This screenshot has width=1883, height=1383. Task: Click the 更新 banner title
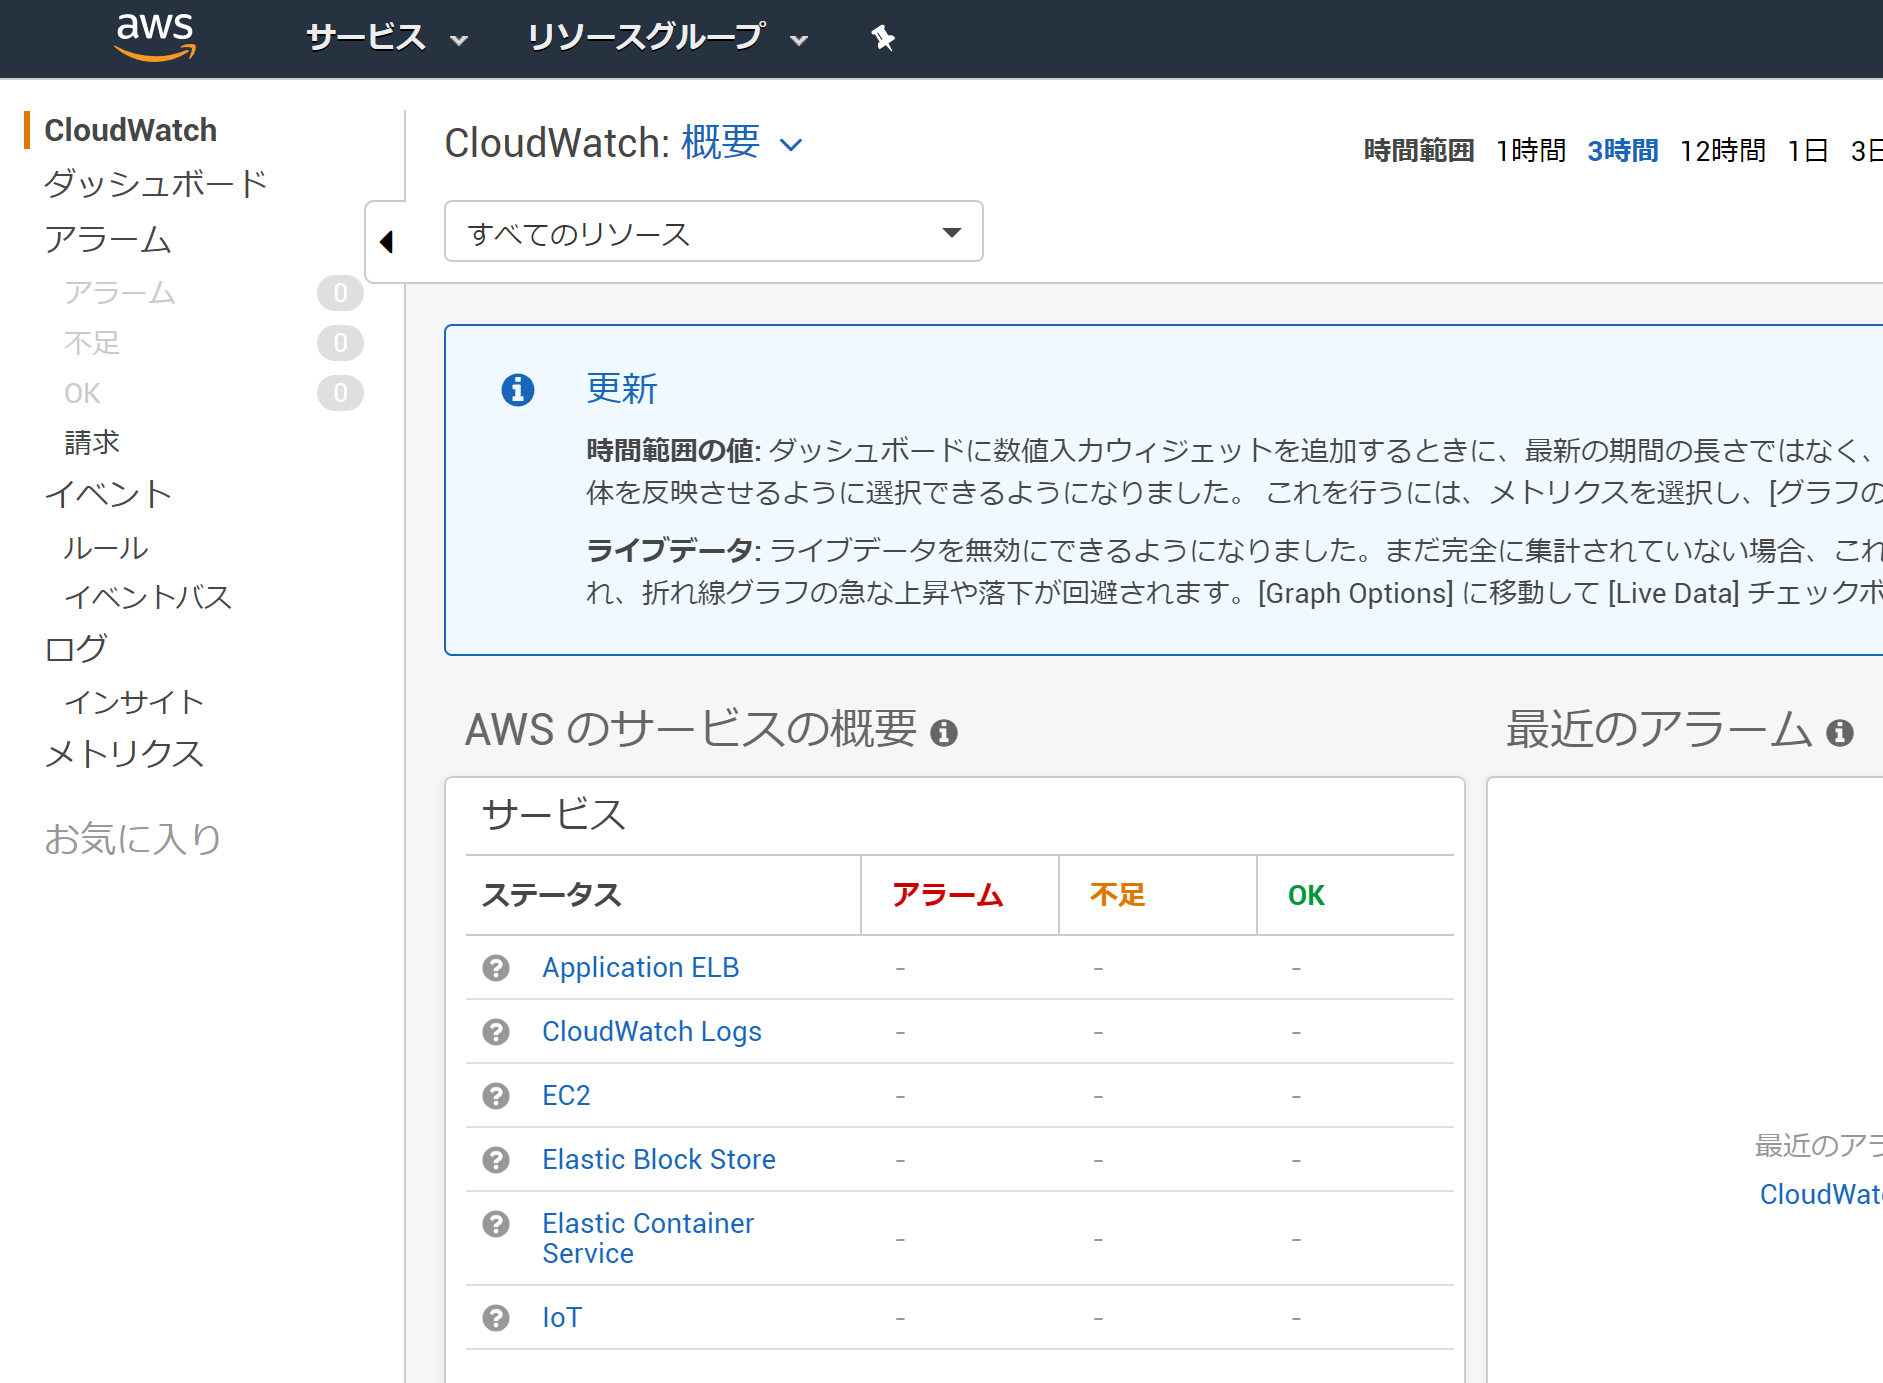(622, 389)
